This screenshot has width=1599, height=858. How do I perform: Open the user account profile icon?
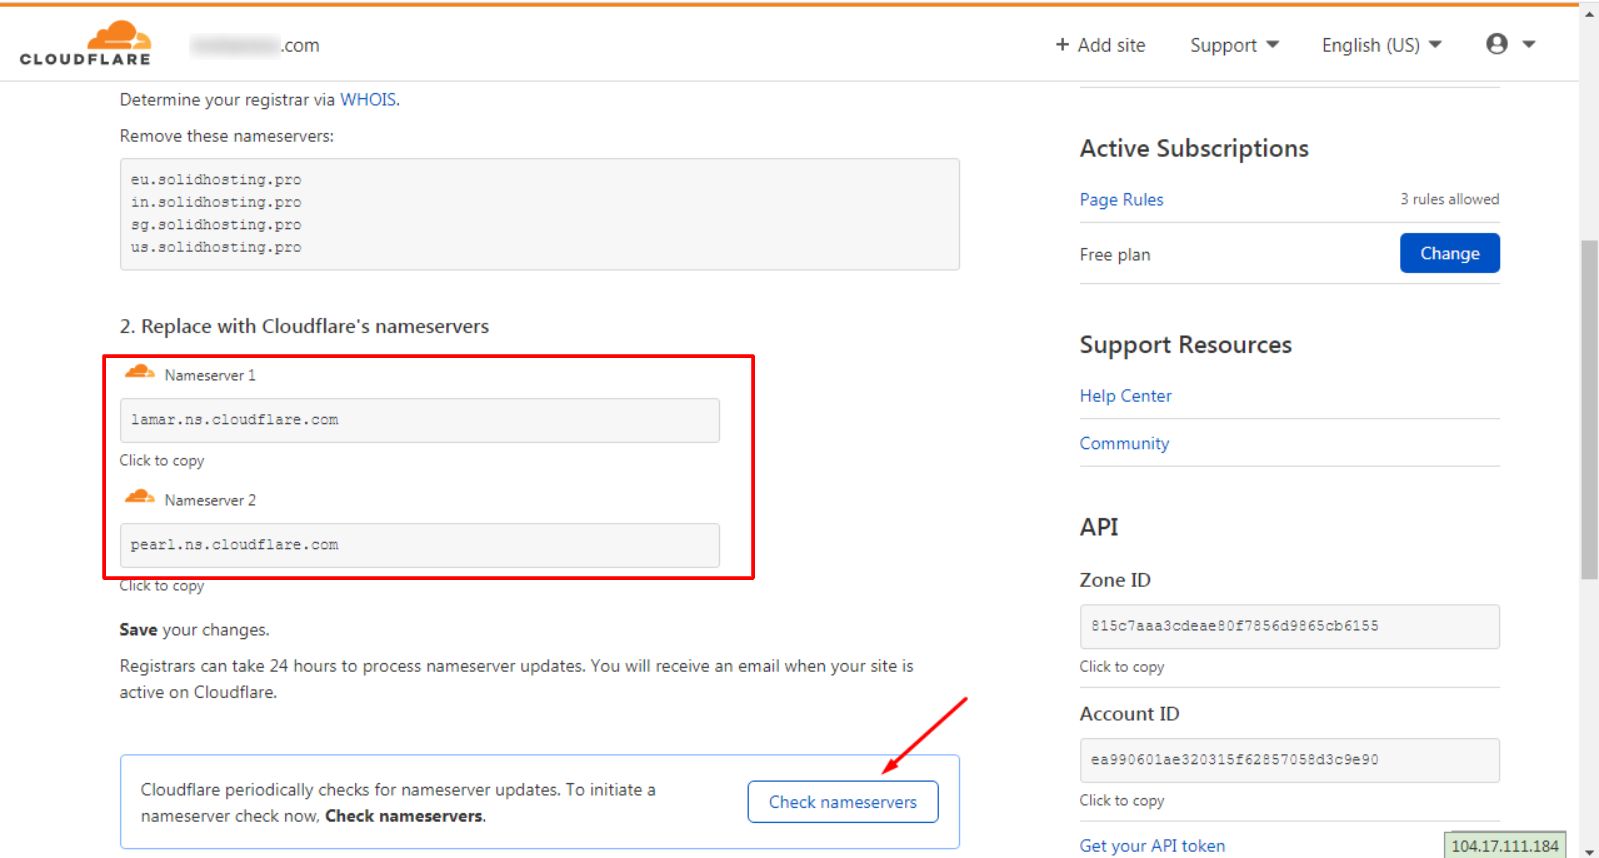tap(1496, 44)
